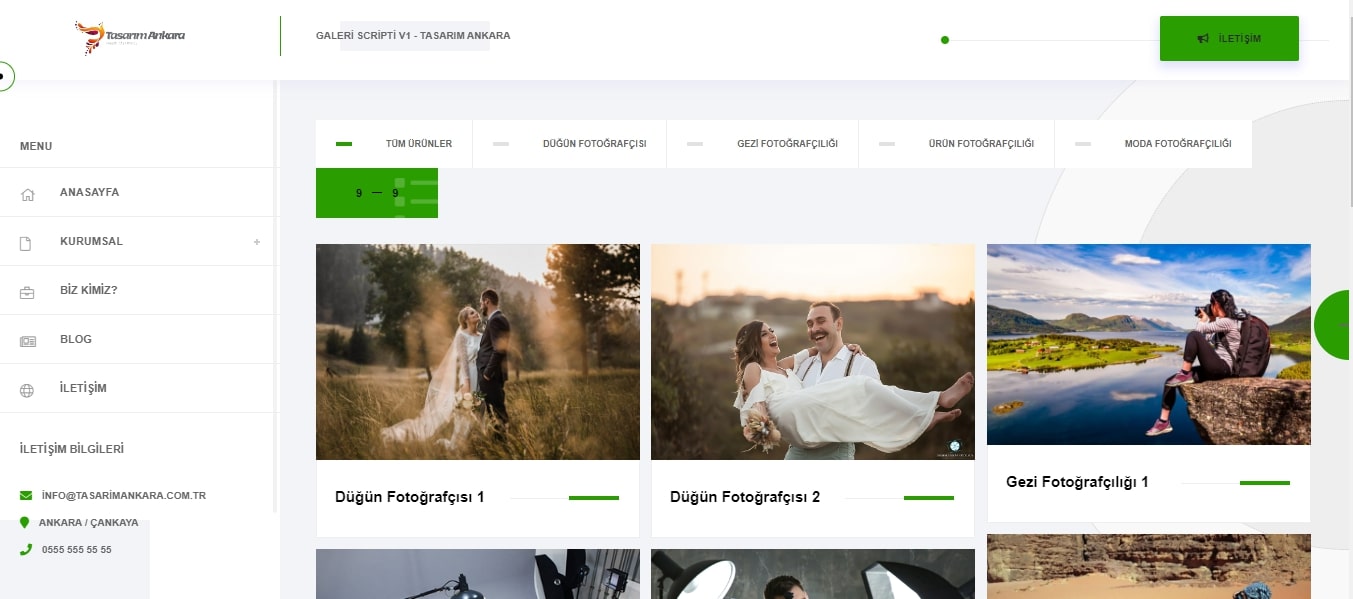Click the home icon beside ANASAYFA
Screen dimensions: 1353x599
(x=27, y=193)
